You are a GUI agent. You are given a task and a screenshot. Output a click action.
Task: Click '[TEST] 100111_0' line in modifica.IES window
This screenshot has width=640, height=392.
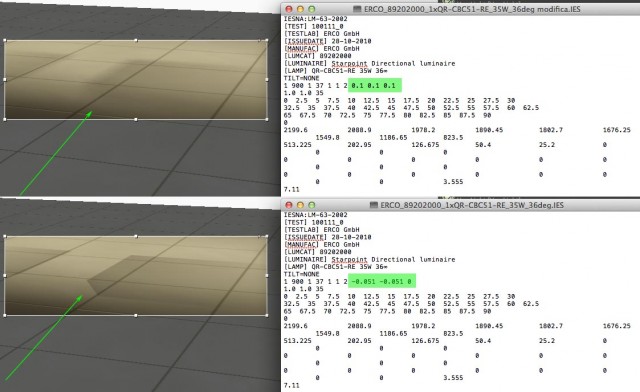point(313,26)
